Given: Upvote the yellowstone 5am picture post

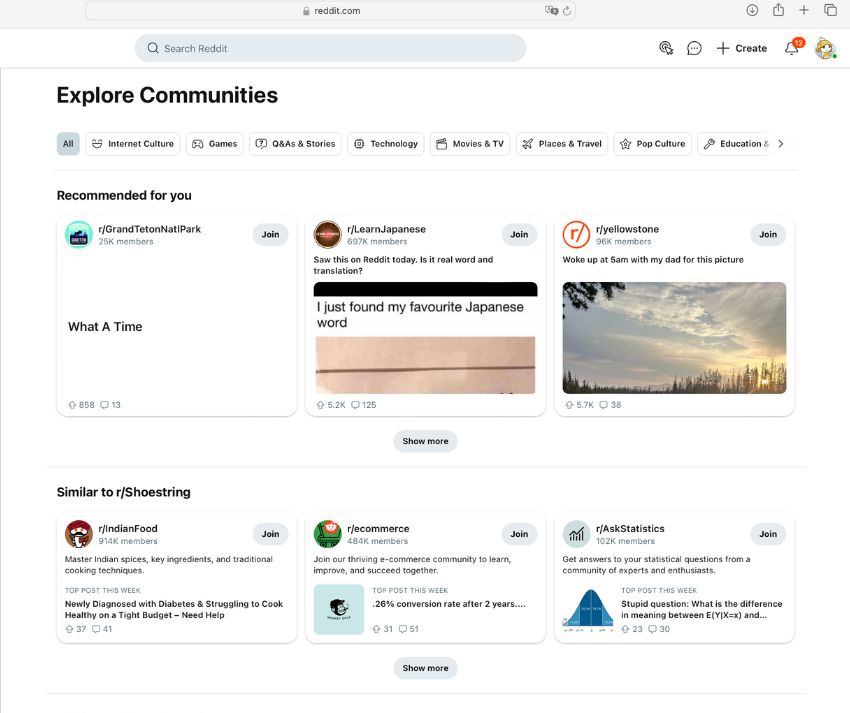Looking at the screenshot, I should (569, 405).
